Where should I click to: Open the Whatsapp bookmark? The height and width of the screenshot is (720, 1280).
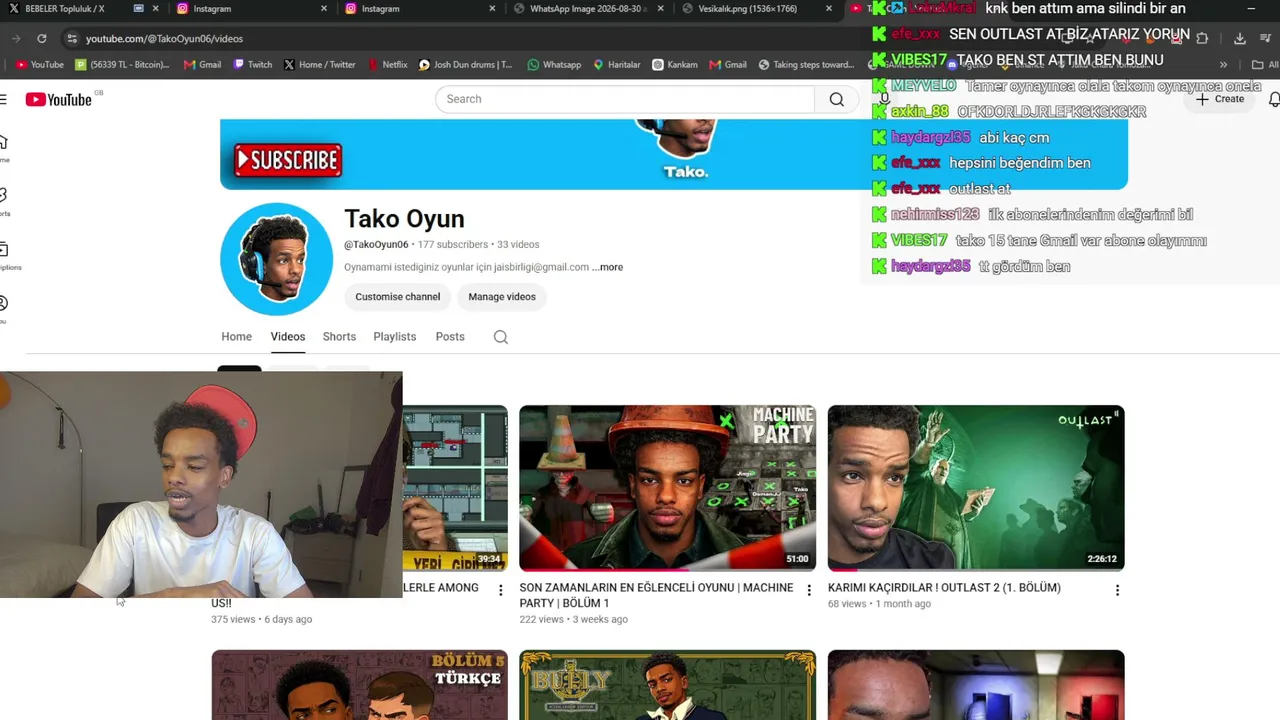(x=554, y=65)
